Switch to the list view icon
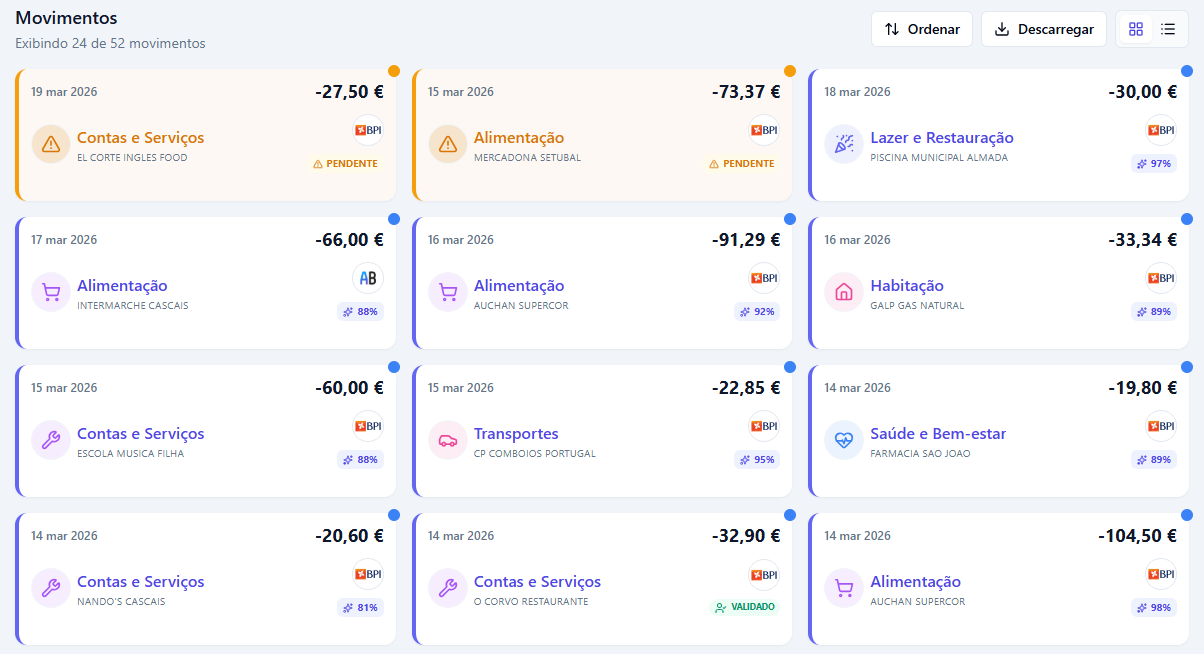The width and height of the screenshot is (1204, 654). [1167, 29]
